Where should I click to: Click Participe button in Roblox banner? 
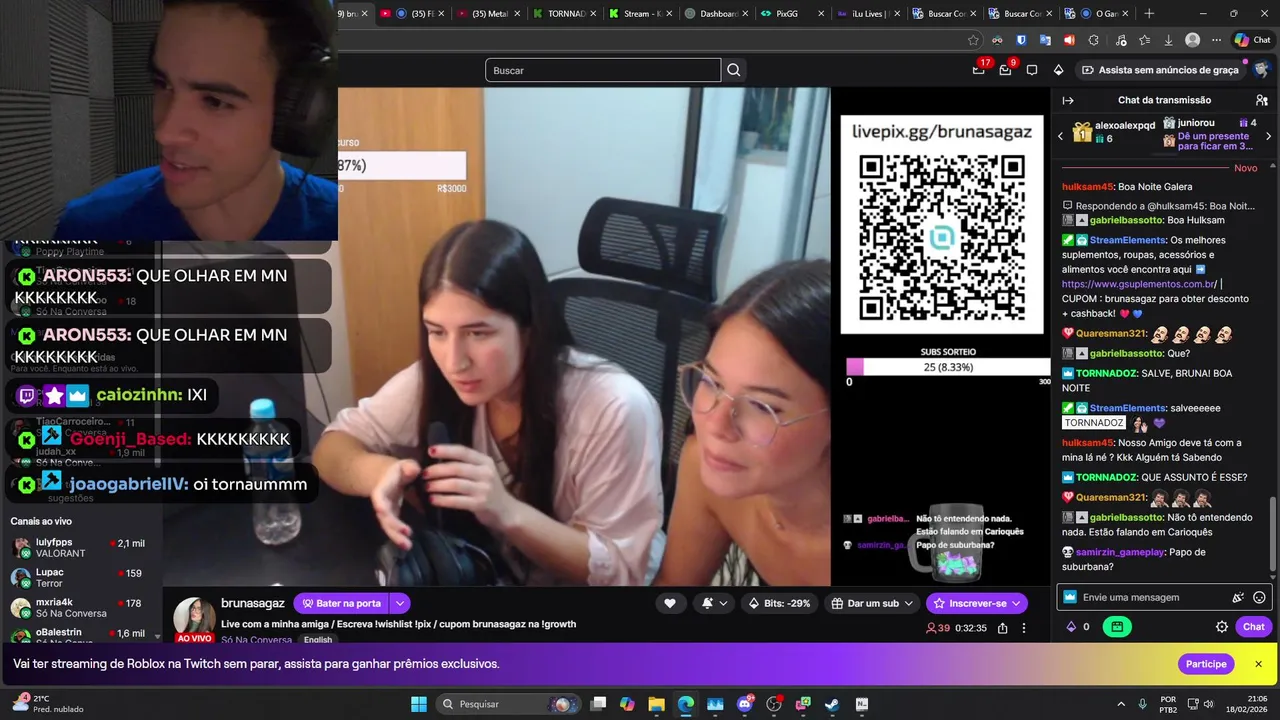[1206, 664]
